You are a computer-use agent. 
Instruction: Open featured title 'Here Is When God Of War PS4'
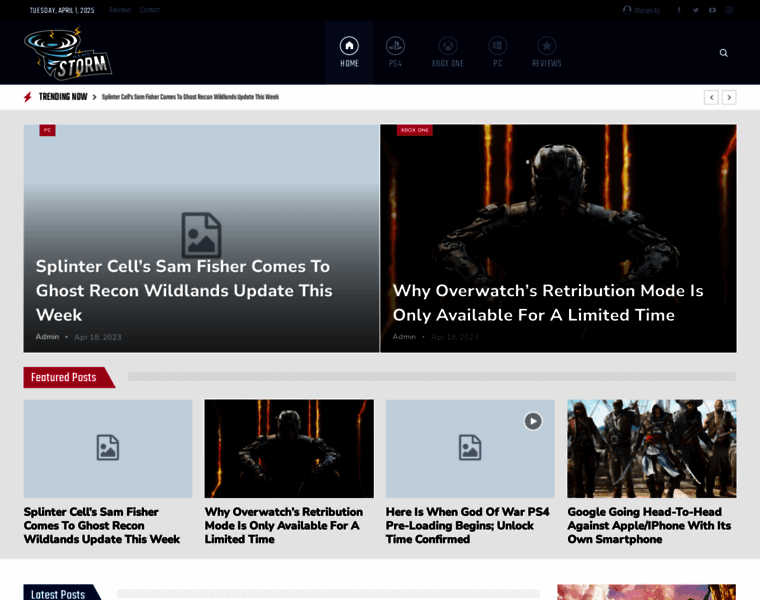[468, 525]
